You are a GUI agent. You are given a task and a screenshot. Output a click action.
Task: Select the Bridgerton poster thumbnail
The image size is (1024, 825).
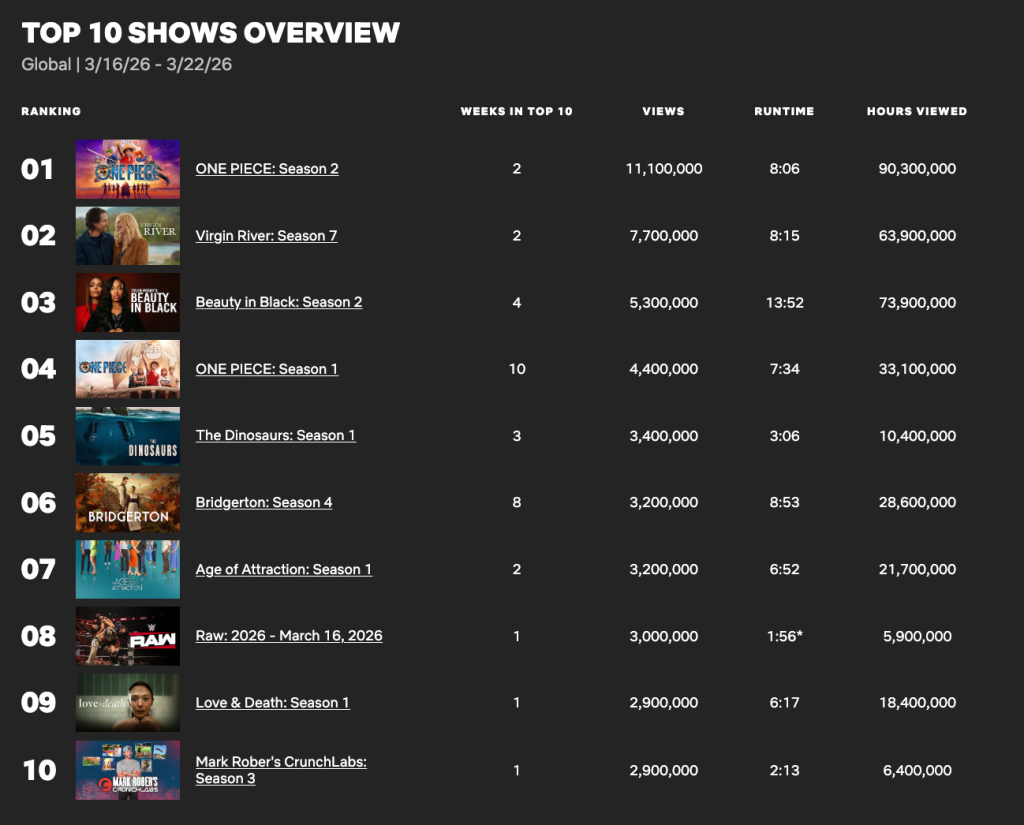pos(128,503)
